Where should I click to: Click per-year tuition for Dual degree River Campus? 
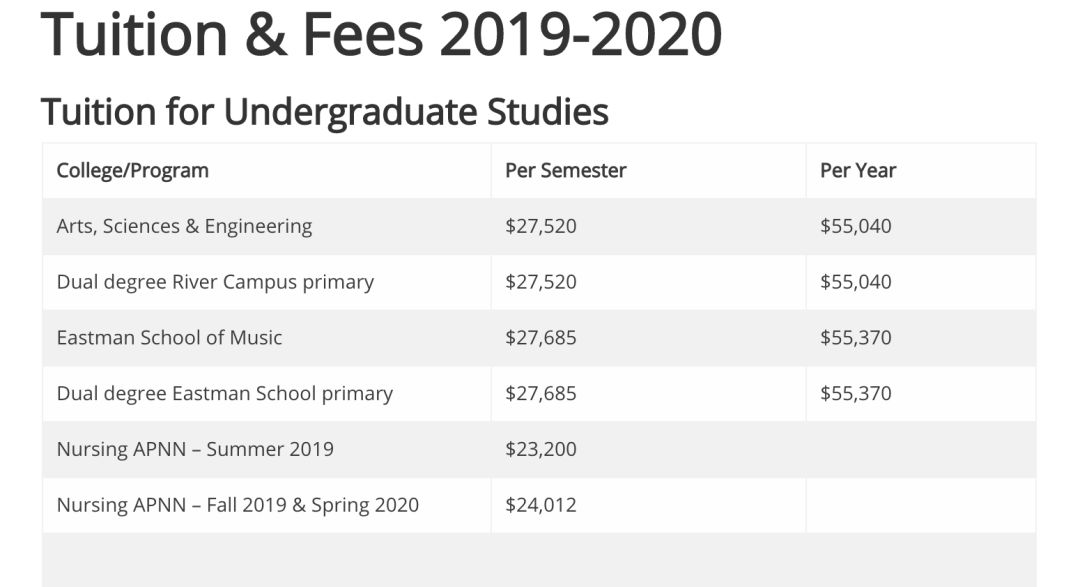pos(855,282)
